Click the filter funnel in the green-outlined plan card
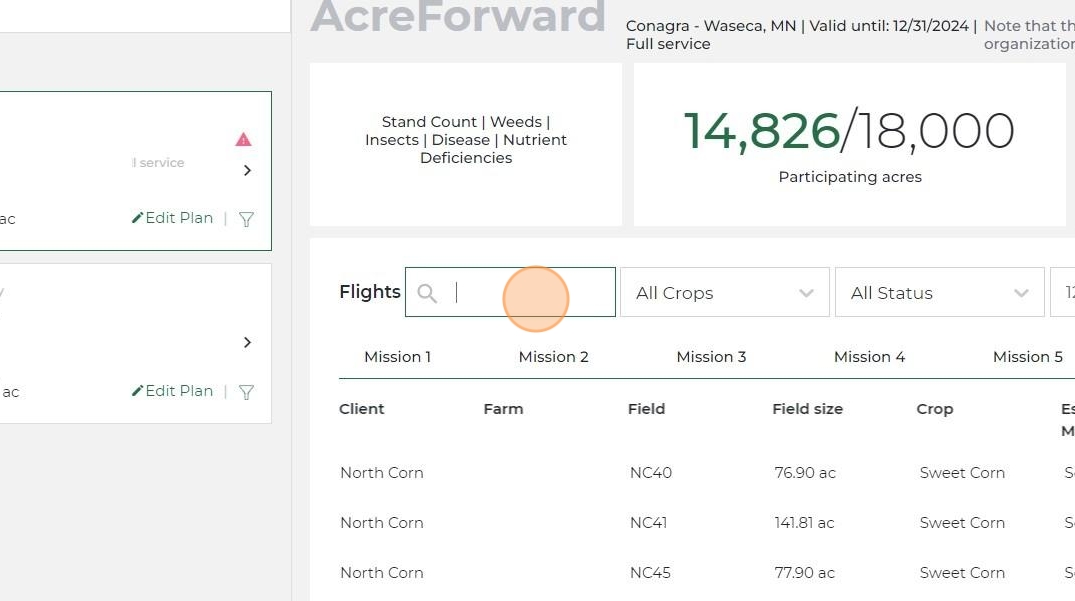The height and width of the screenshot is (601, 1075). [246, 219]
